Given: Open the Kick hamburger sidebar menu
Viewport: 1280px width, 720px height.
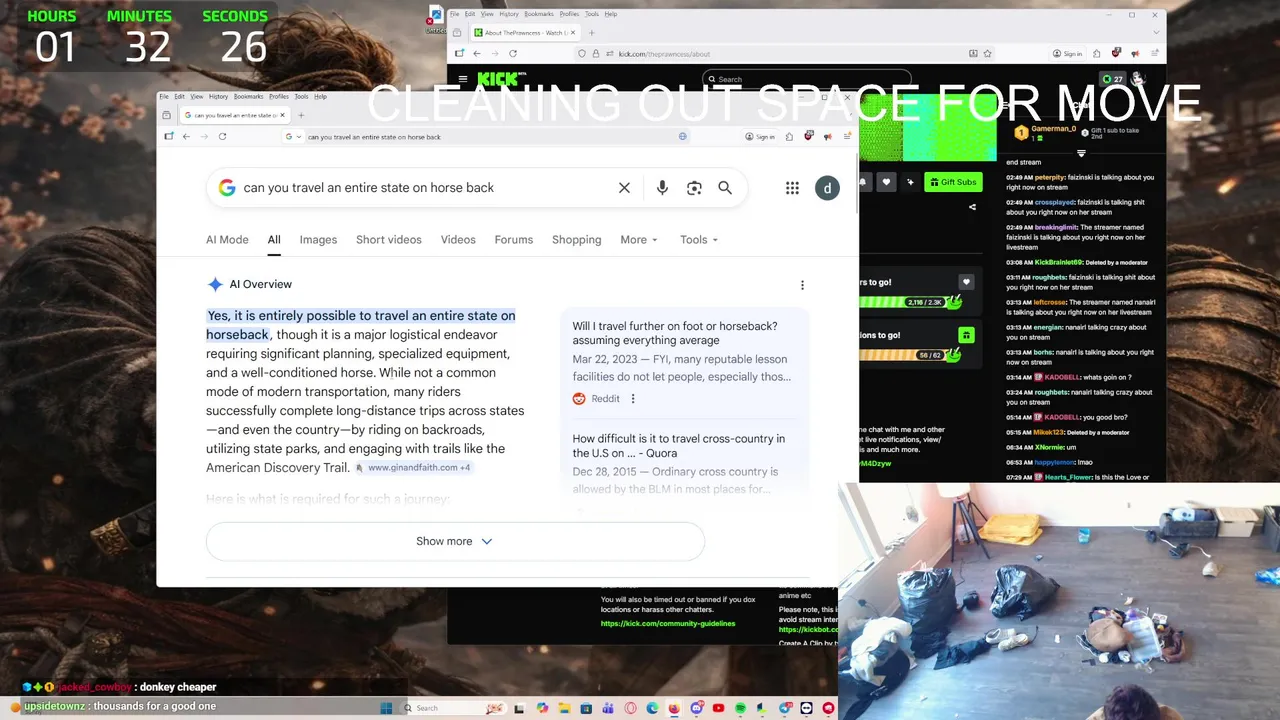Looking at the screenshot, I should tap(463, 79).
